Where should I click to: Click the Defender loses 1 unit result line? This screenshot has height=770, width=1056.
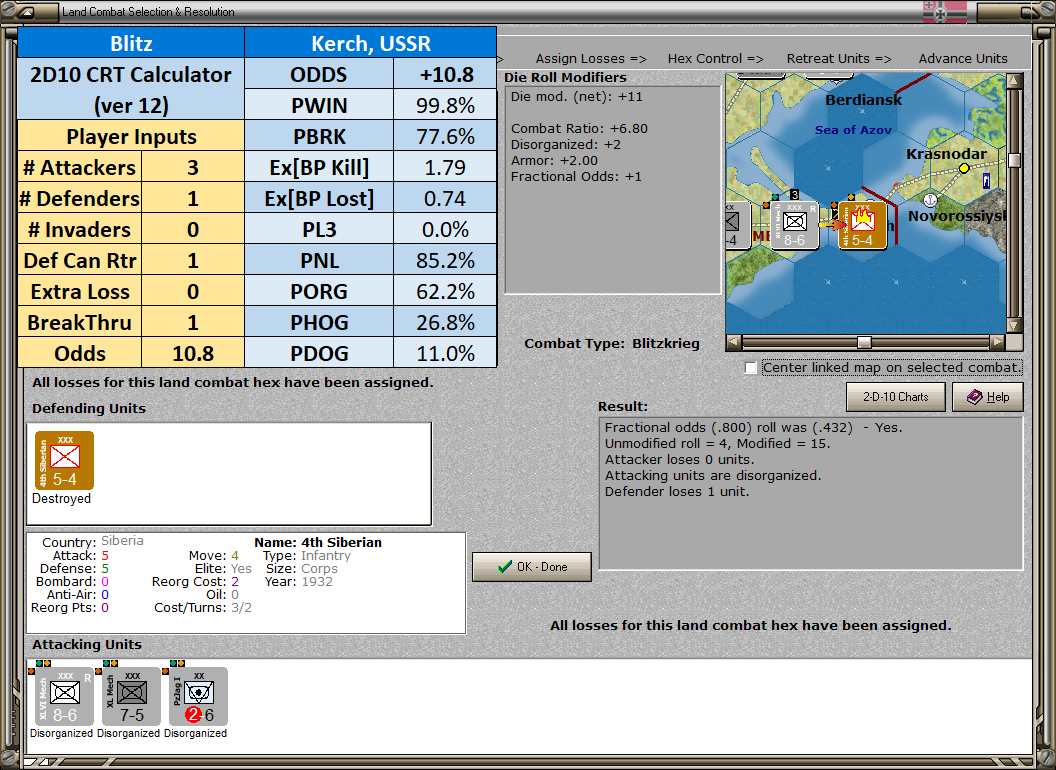[677, 492]
